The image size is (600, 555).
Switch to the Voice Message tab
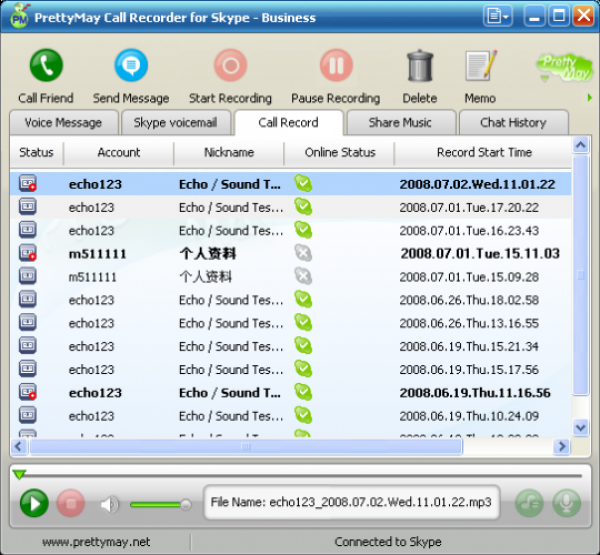64,122
